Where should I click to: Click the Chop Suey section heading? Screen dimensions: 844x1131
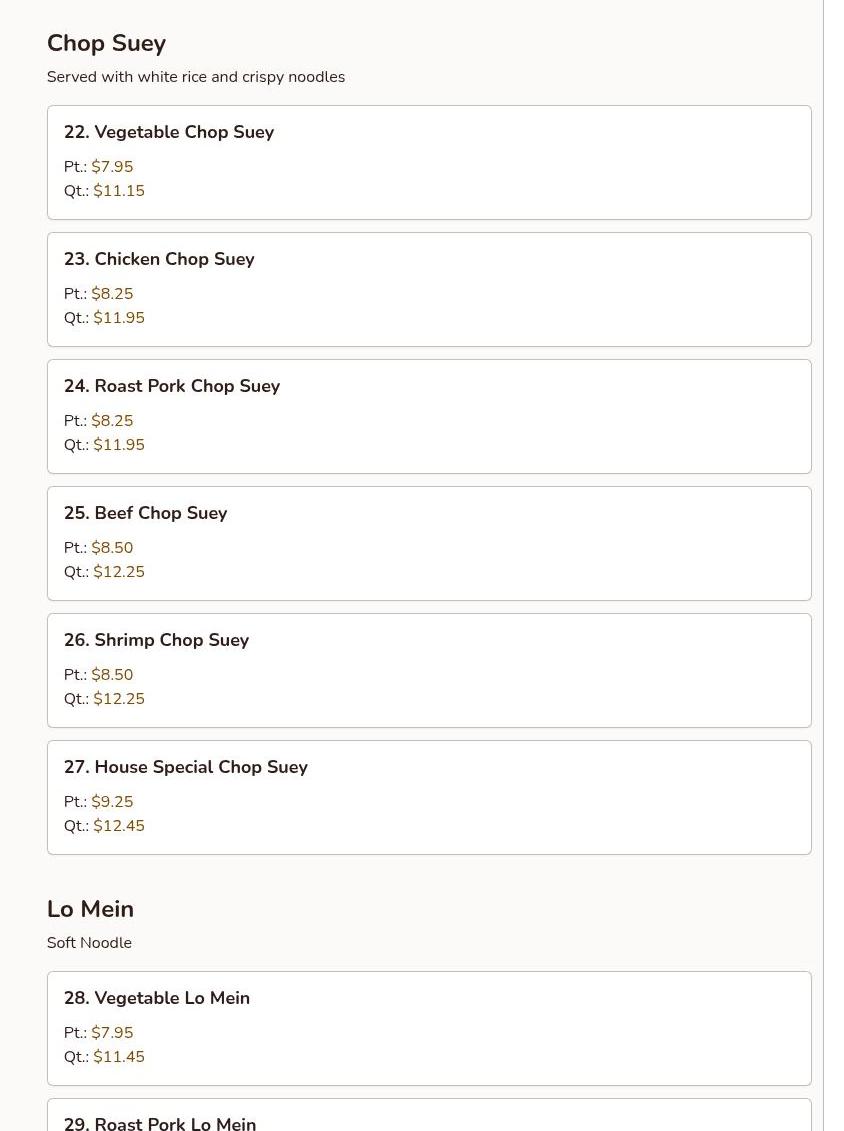(106, 43)
